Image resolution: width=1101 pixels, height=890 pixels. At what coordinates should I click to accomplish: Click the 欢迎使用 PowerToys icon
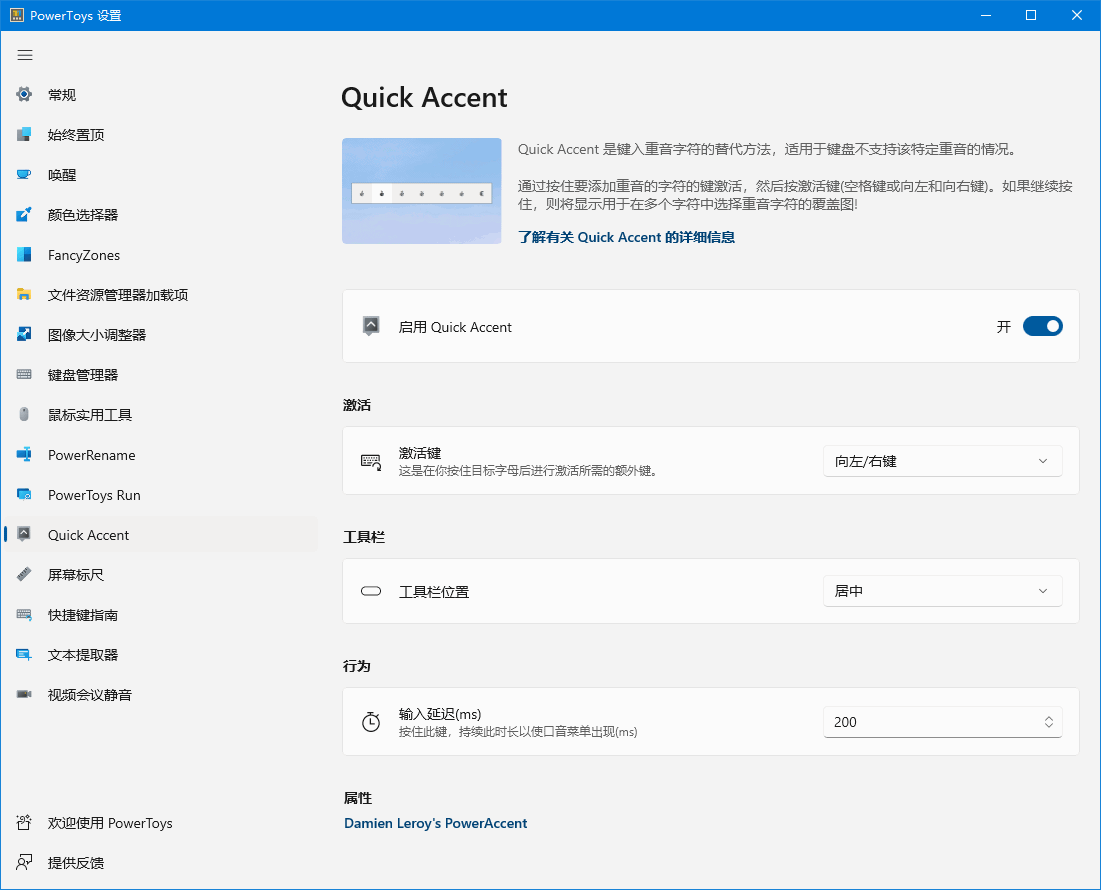(24, 823)
